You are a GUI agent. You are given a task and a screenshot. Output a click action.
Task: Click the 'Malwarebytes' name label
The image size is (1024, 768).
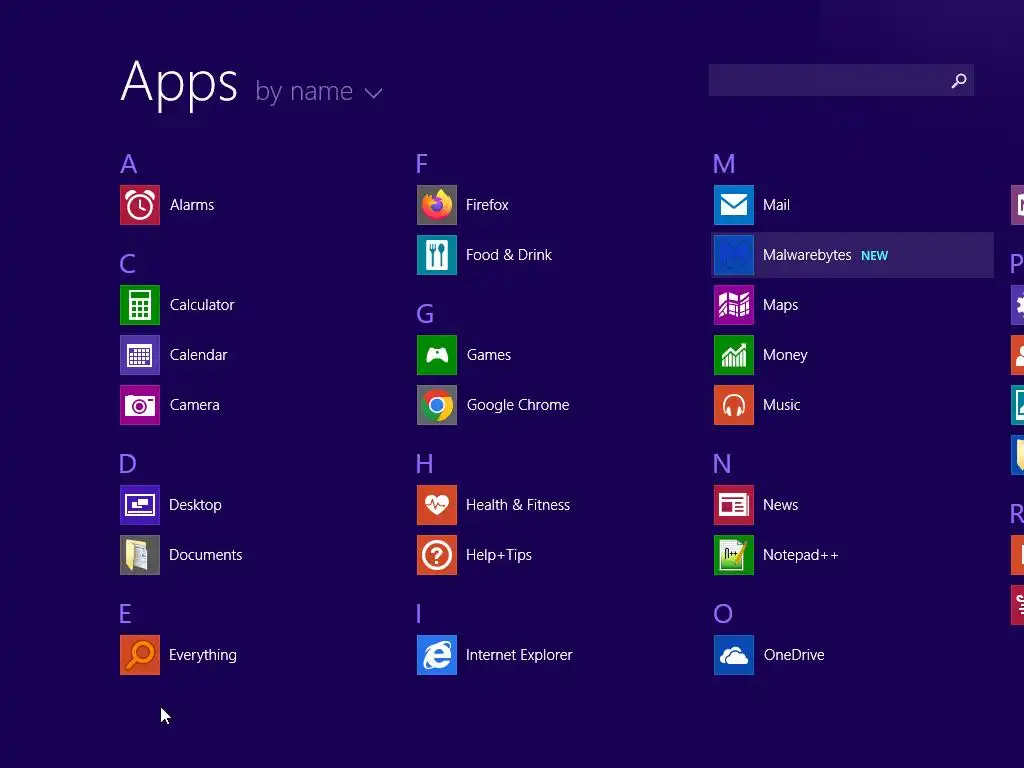[807, 255]
